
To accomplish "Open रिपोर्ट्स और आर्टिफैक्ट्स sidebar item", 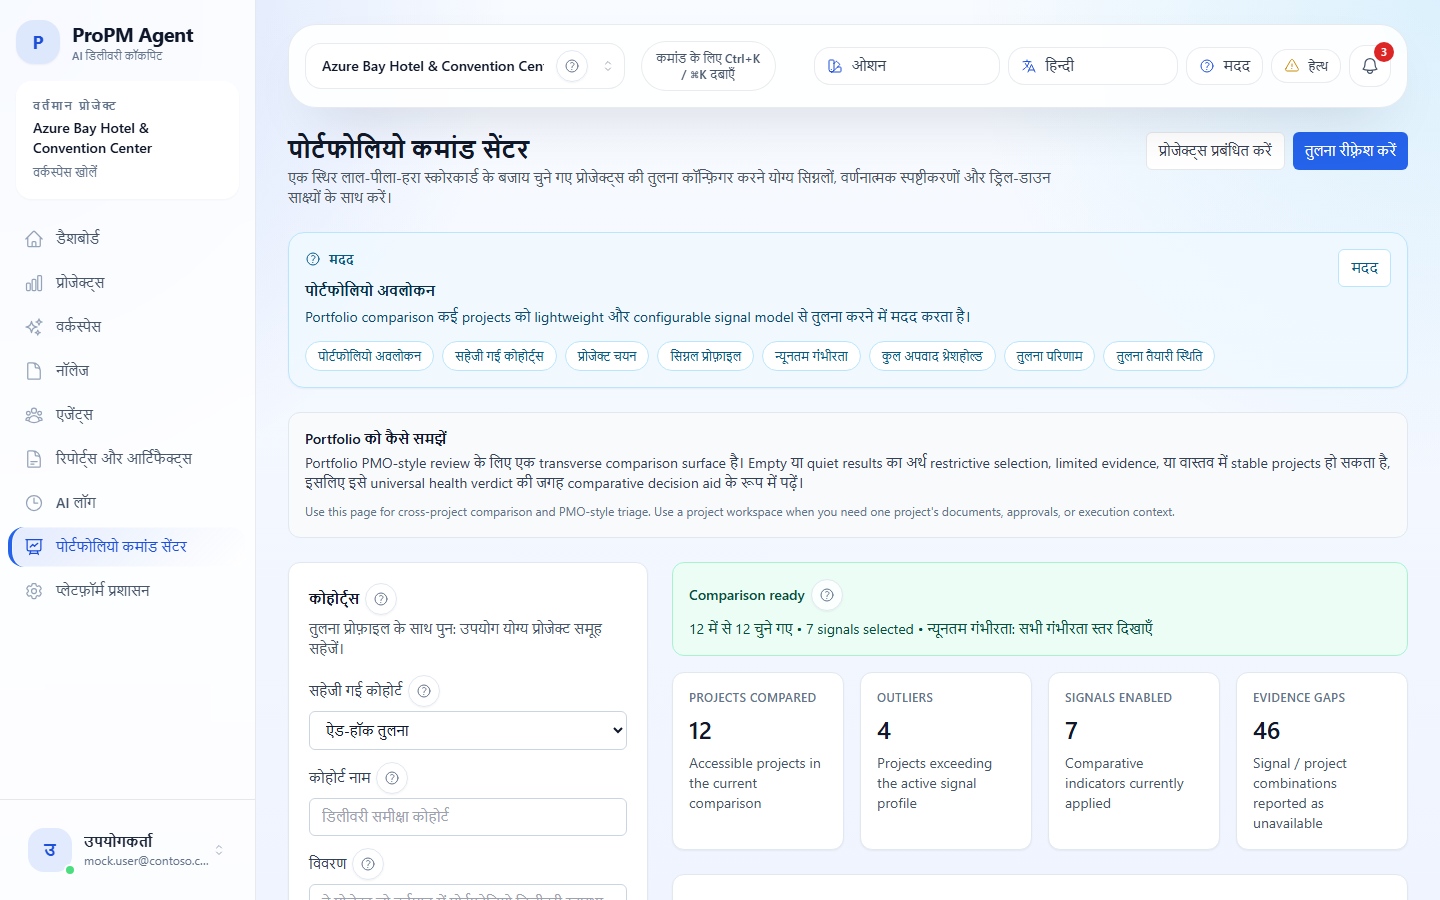I will (123, 458).
